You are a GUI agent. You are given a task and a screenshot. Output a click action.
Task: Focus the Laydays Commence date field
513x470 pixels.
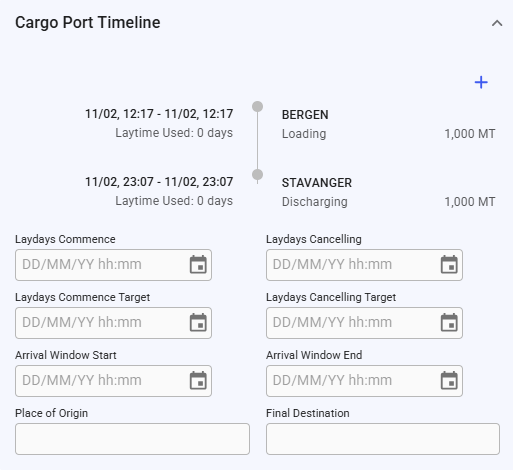tap(113, 265)
